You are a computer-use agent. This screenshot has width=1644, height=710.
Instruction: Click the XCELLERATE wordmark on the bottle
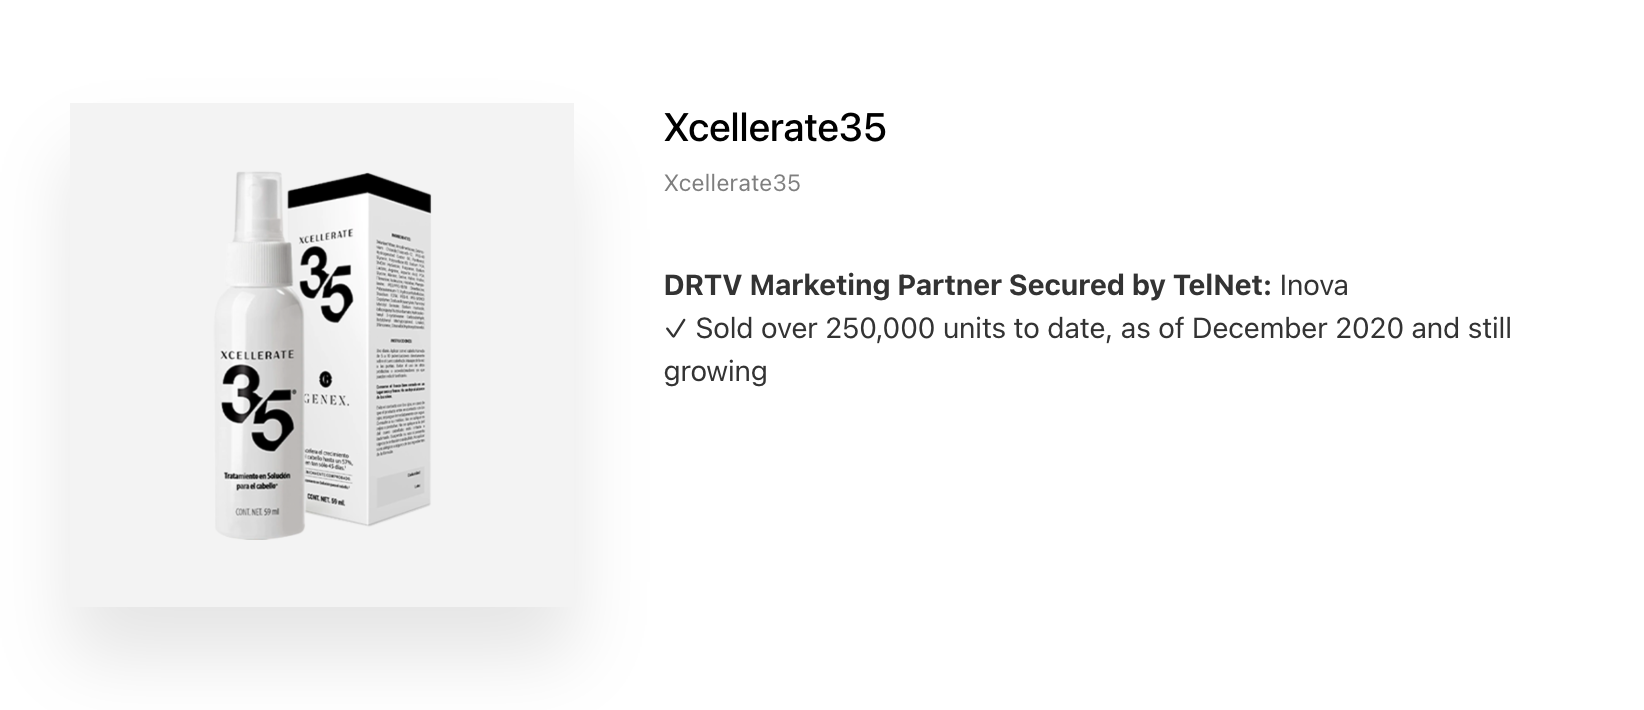point(258,354)
